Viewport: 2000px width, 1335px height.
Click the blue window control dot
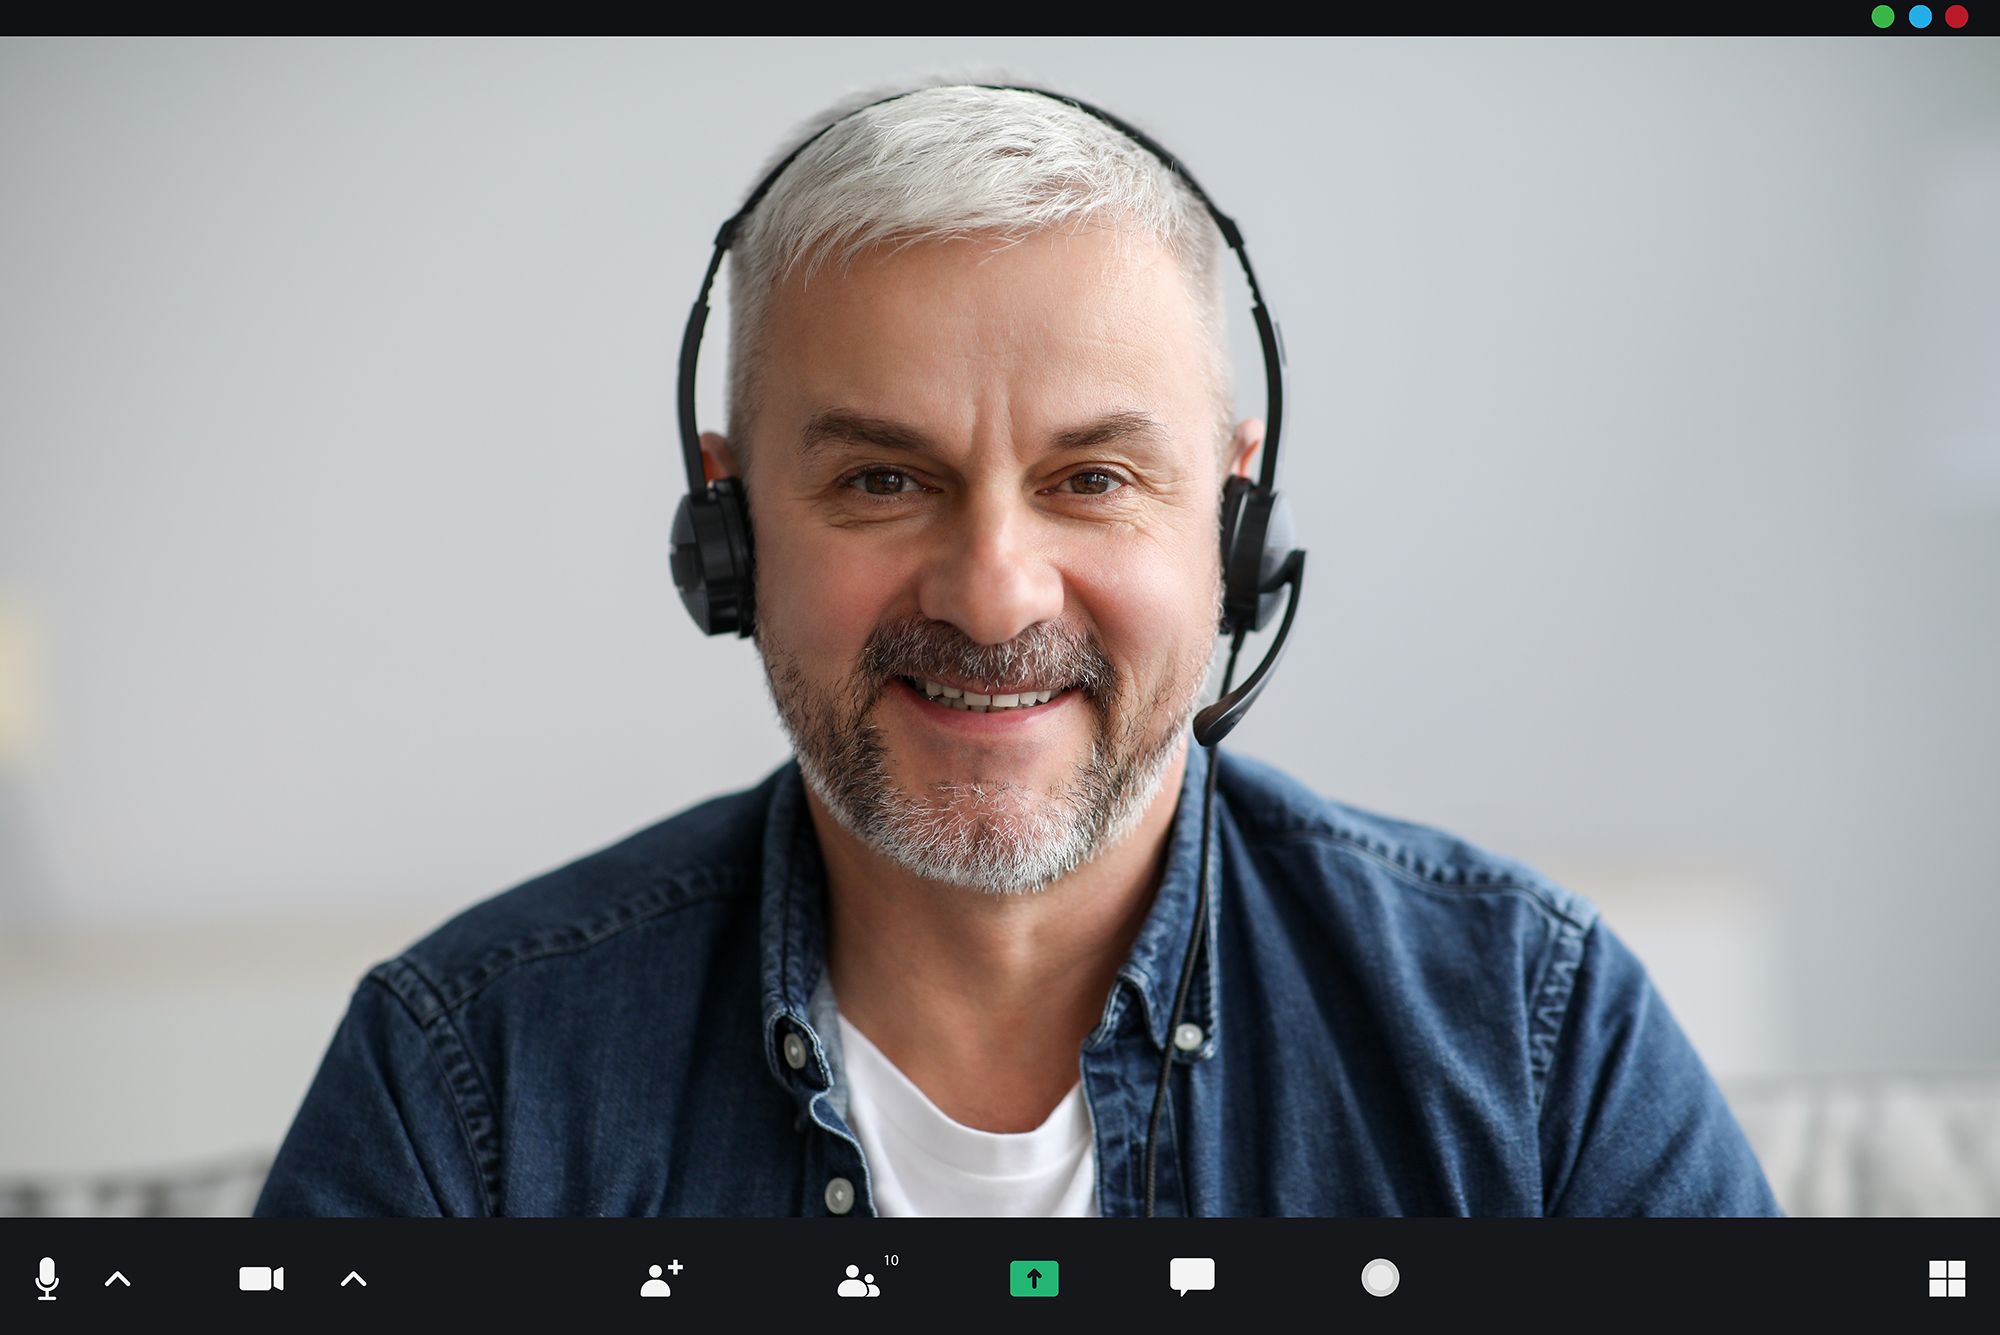pos(1920,17)
